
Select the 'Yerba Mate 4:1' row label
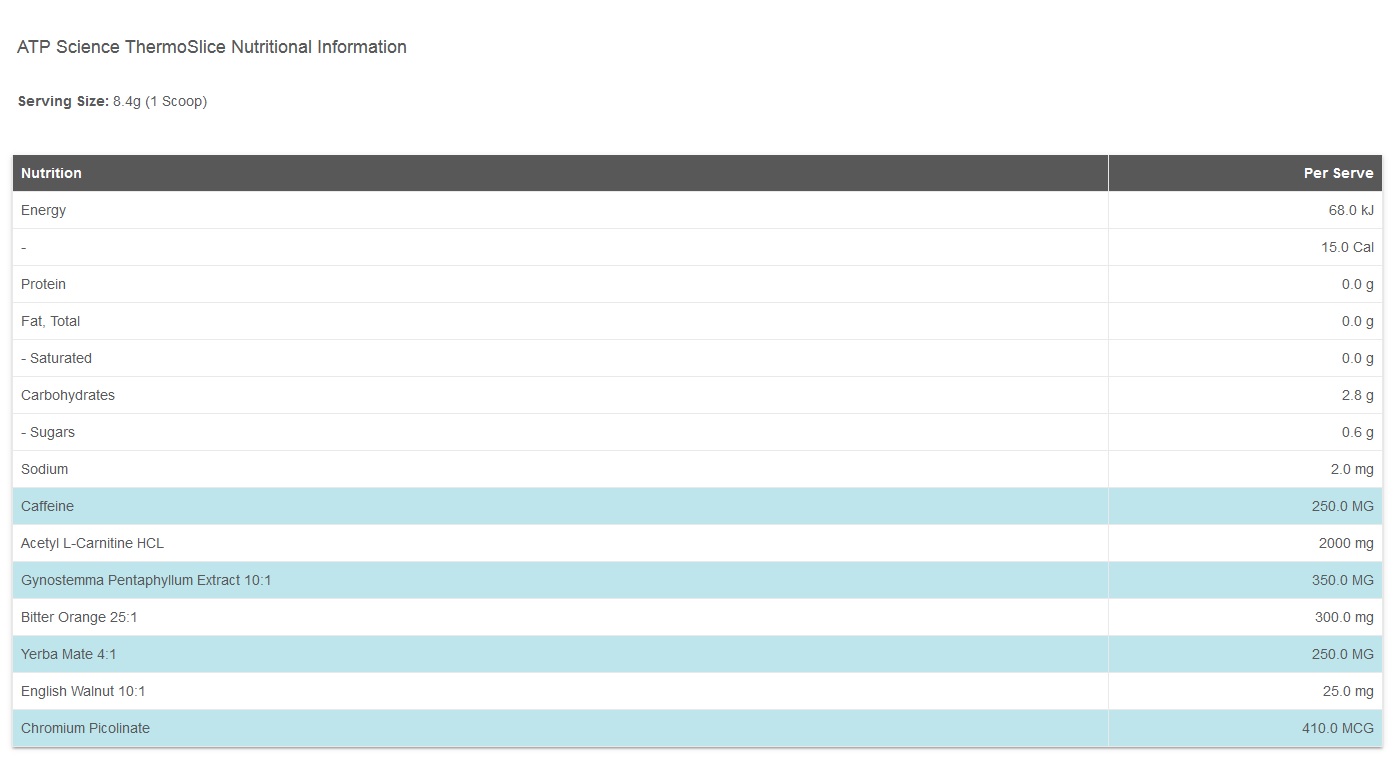(69, 654)
